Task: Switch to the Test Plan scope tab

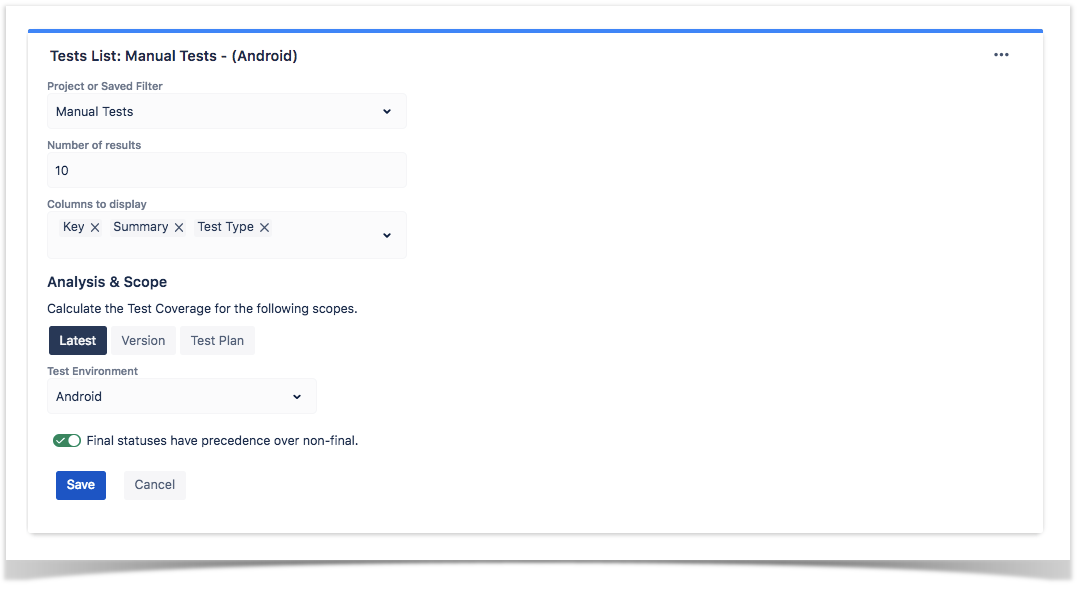Action: pos(217,340)
